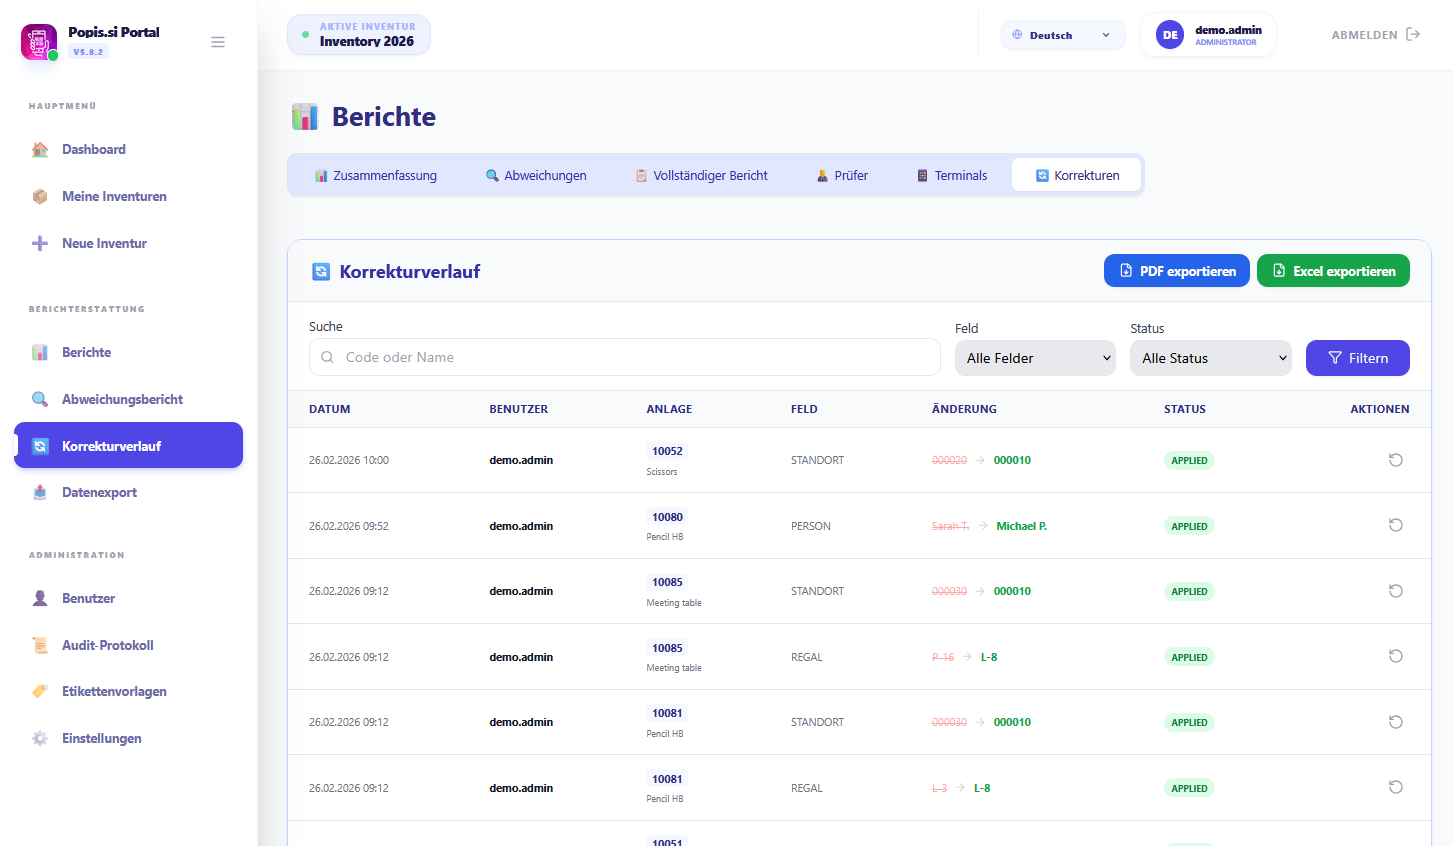
Task: Select the Prüfer tab
Action: pyautogui.click(x=842, y=176)
